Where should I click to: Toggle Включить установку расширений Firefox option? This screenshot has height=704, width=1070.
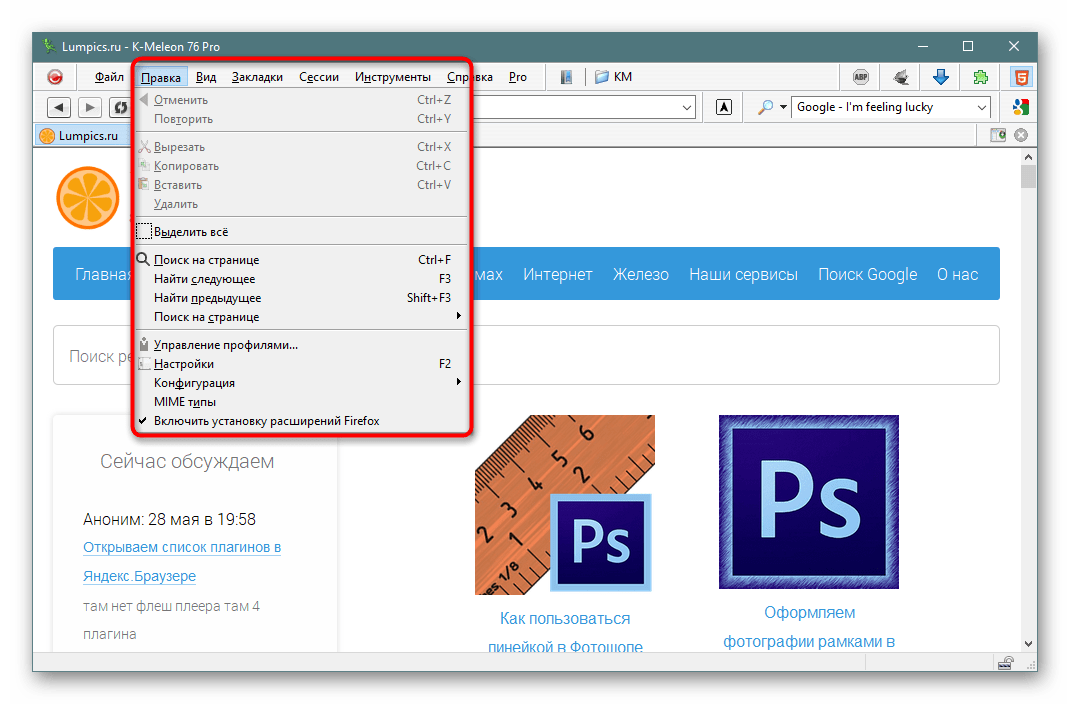tap(301, 421)
